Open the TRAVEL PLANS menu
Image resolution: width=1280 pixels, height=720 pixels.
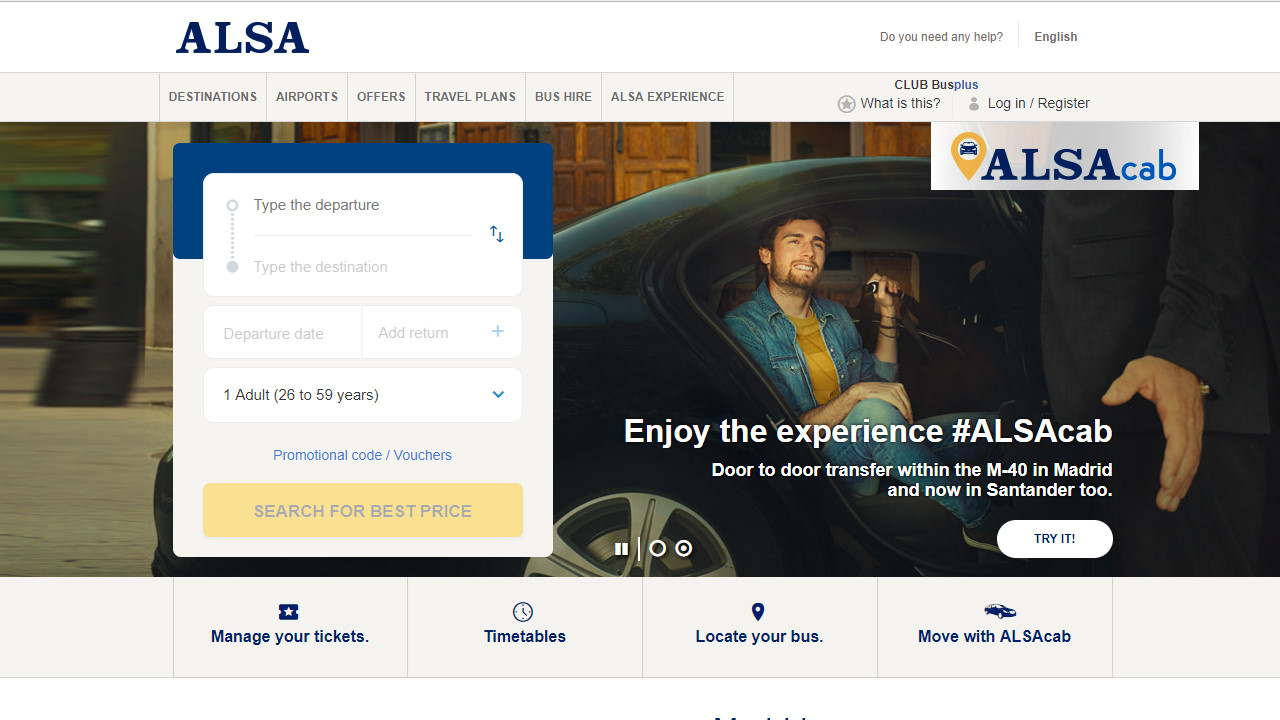click(470, 97)
